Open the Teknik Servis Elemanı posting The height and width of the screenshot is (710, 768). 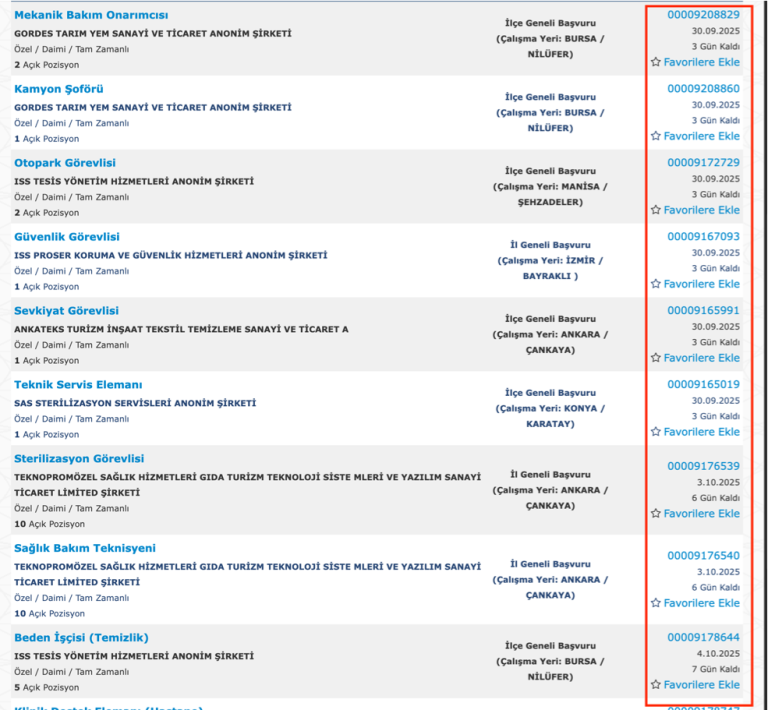78,385
